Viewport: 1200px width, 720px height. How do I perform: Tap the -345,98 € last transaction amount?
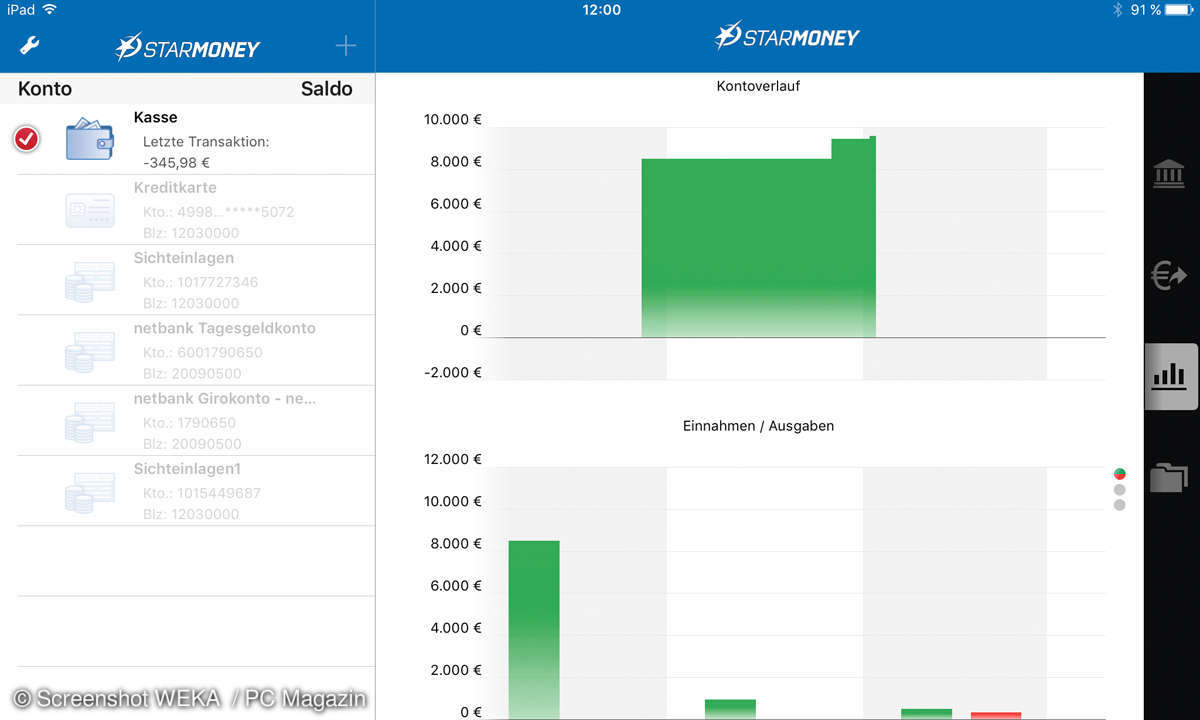[x=176, y=162]
